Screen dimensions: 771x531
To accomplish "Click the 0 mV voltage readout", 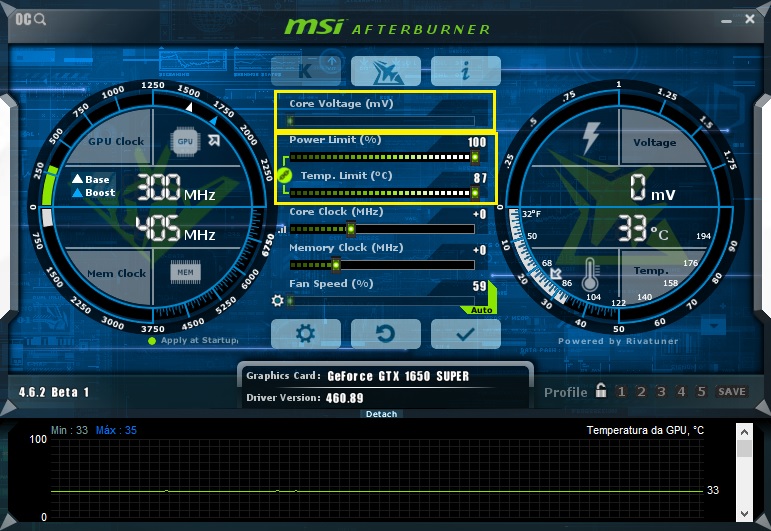I will click(x=653, y=187).
